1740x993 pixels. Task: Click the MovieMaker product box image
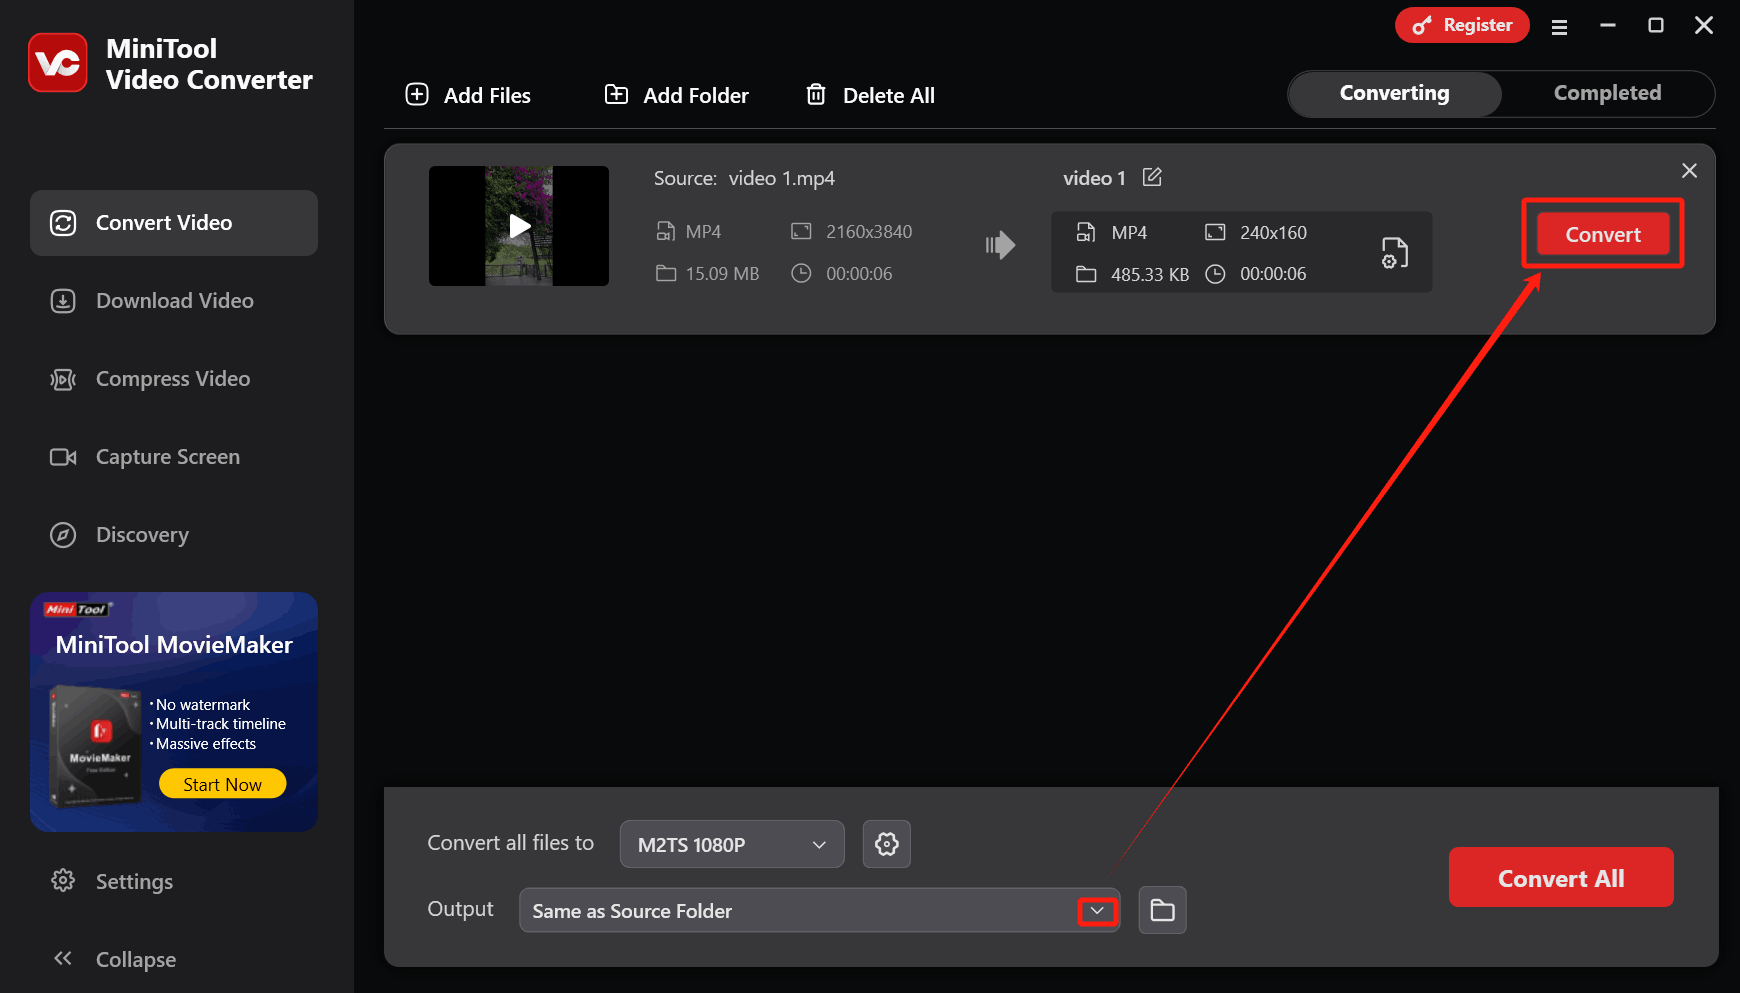[x=96, y=745]
